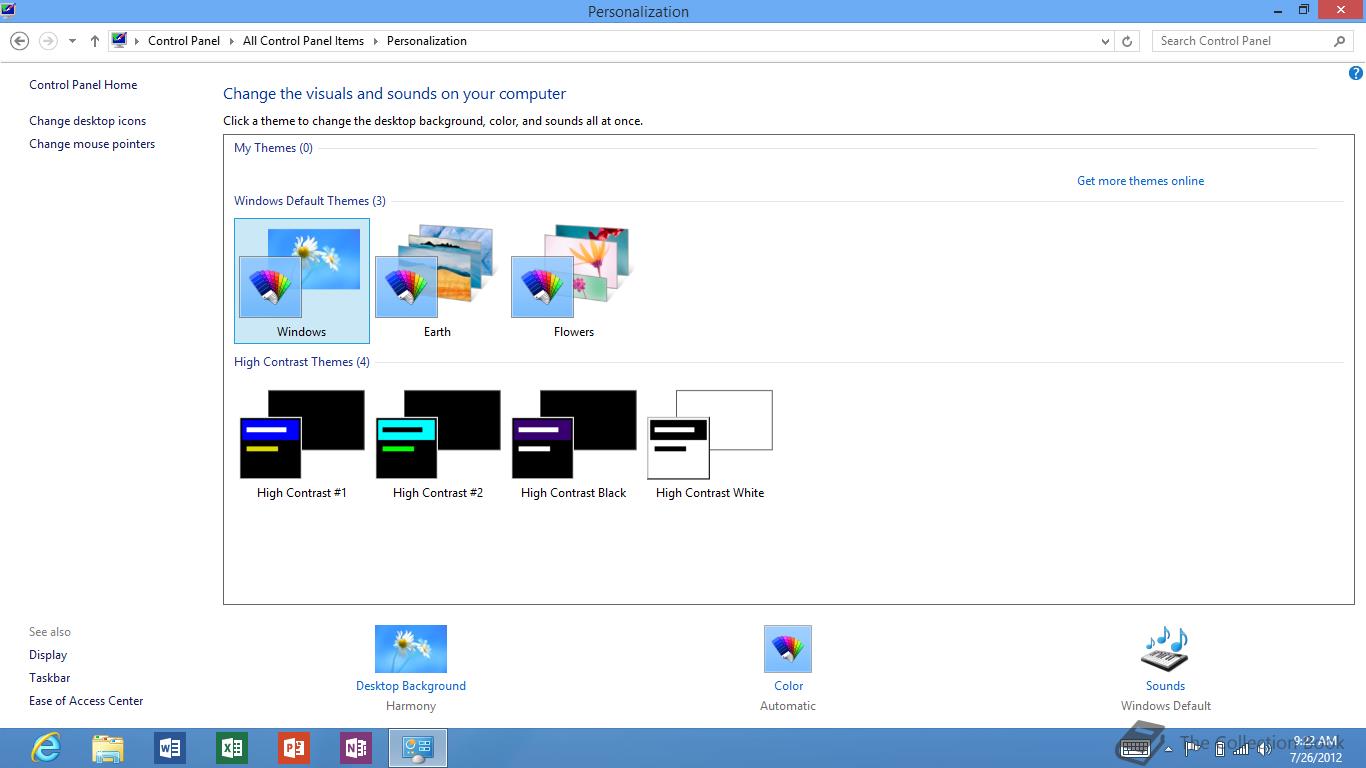The image size is (1366, 768).
Task: Click the window system menu icon
Action: coord(8,10)
